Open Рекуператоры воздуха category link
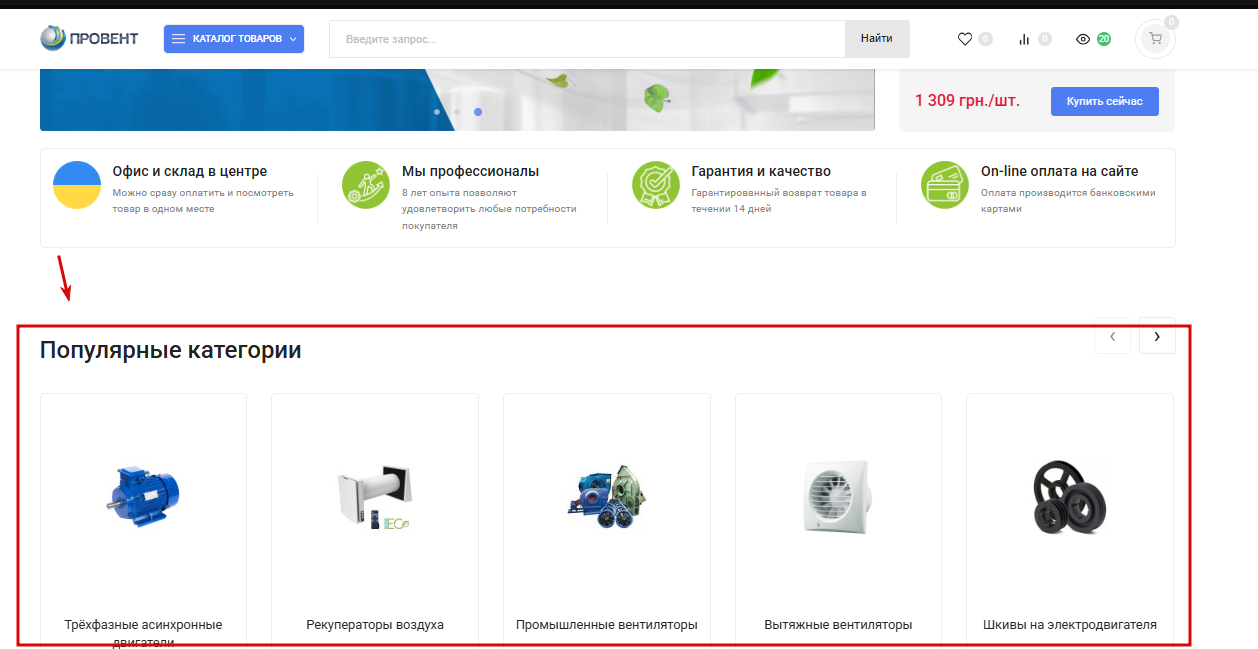Screen dimensions: 1258x649 click(375, 625)
